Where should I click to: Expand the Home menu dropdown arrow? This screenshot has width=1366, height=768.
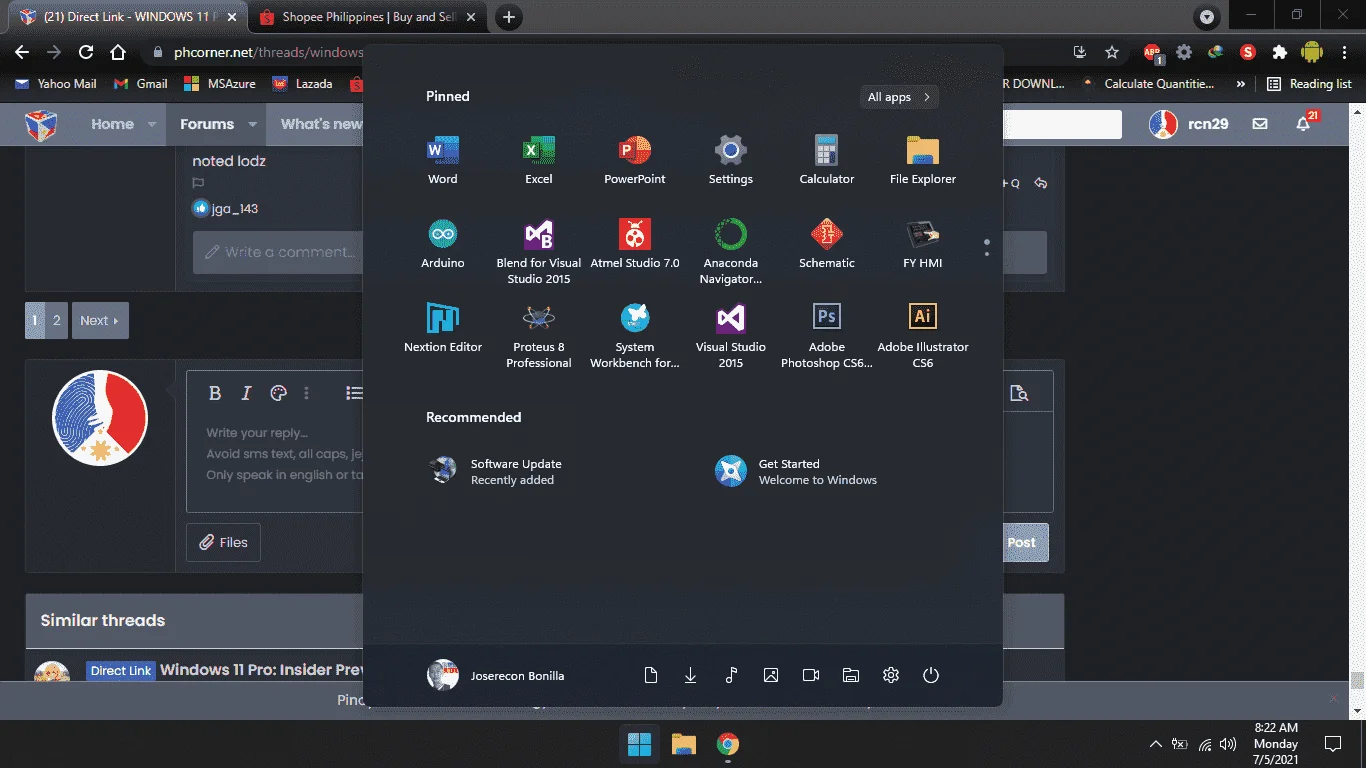[x=152, y=125]
